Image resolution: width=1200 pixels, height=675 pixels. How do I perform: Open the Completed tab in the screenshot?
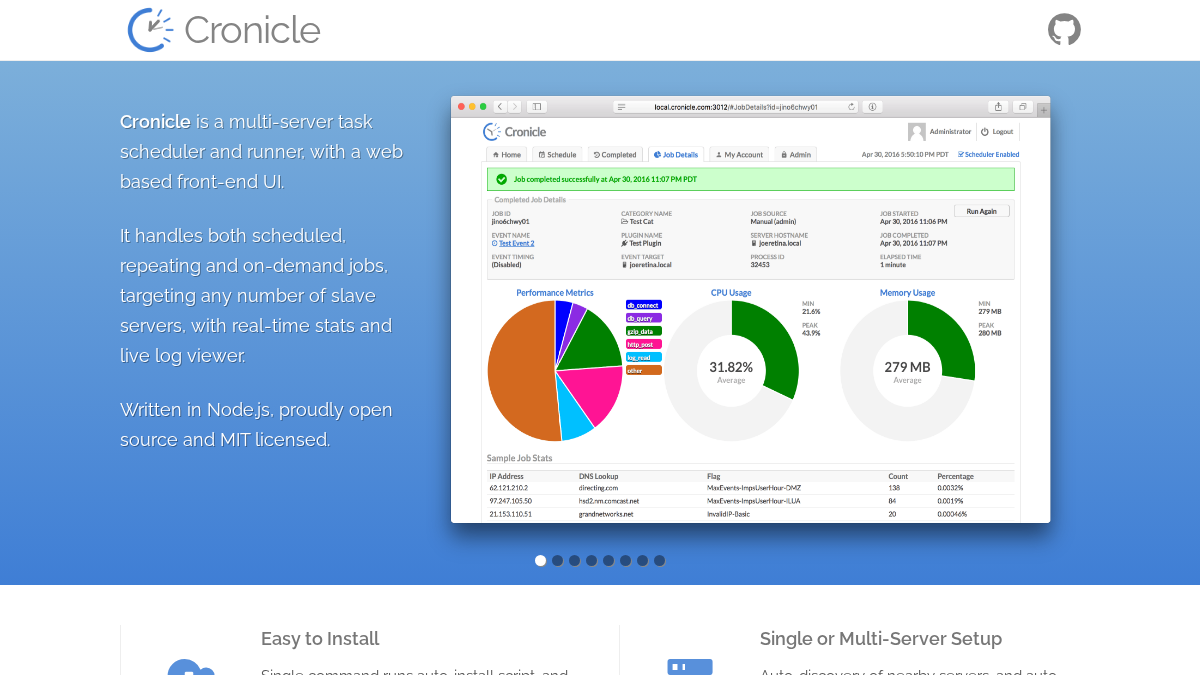615,155
